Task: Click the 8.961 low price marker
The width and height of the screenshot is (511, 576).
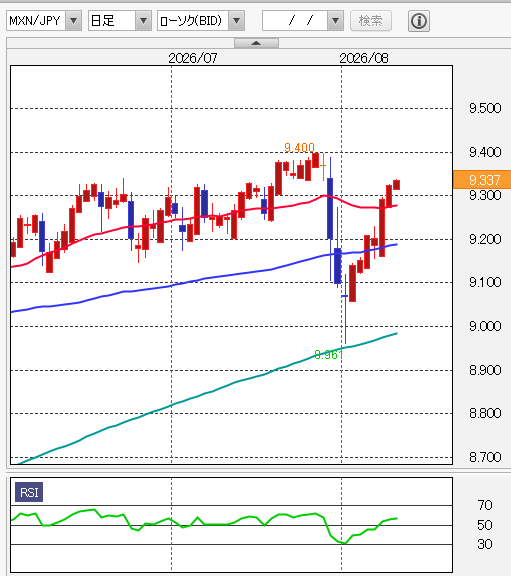Action: pos(328,354)
